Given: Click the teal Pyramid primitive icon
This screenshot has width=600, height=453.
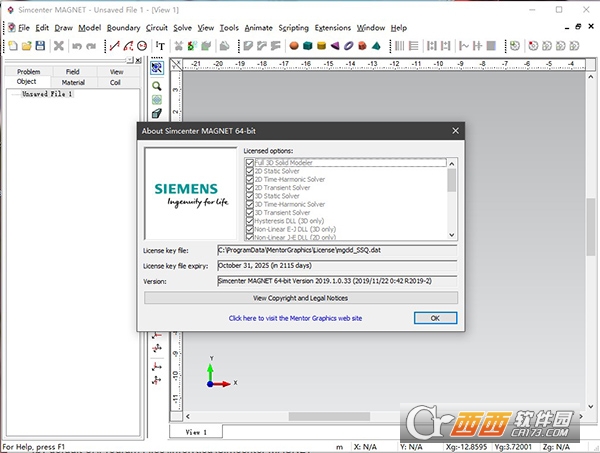Looking at the screenshot, I should coord(376,46).
